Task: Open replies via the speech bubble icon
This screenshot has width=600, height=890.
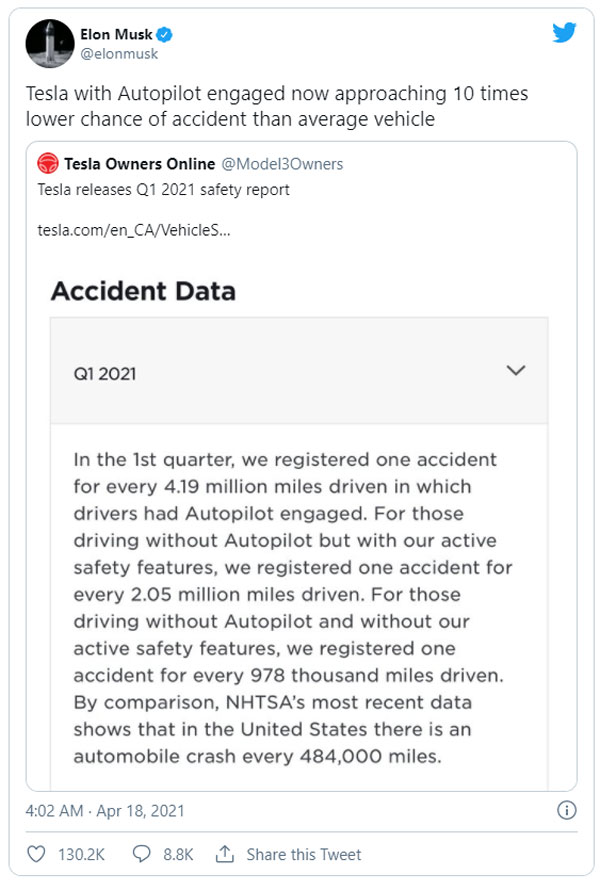Action: (x=142, y=854)
